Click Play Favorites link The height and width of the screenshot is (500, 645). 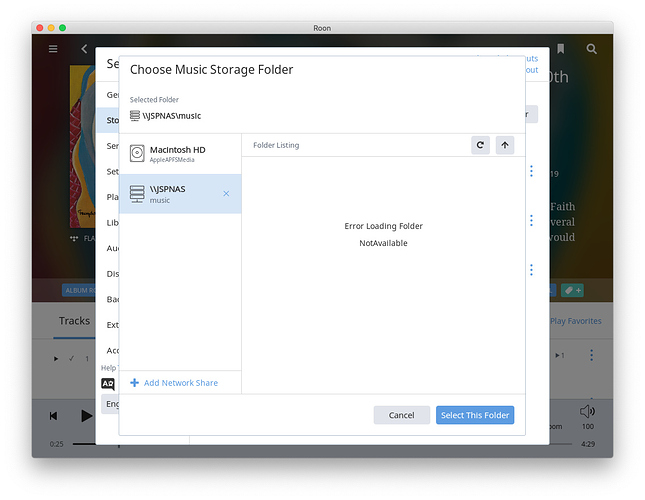(576, 321)
